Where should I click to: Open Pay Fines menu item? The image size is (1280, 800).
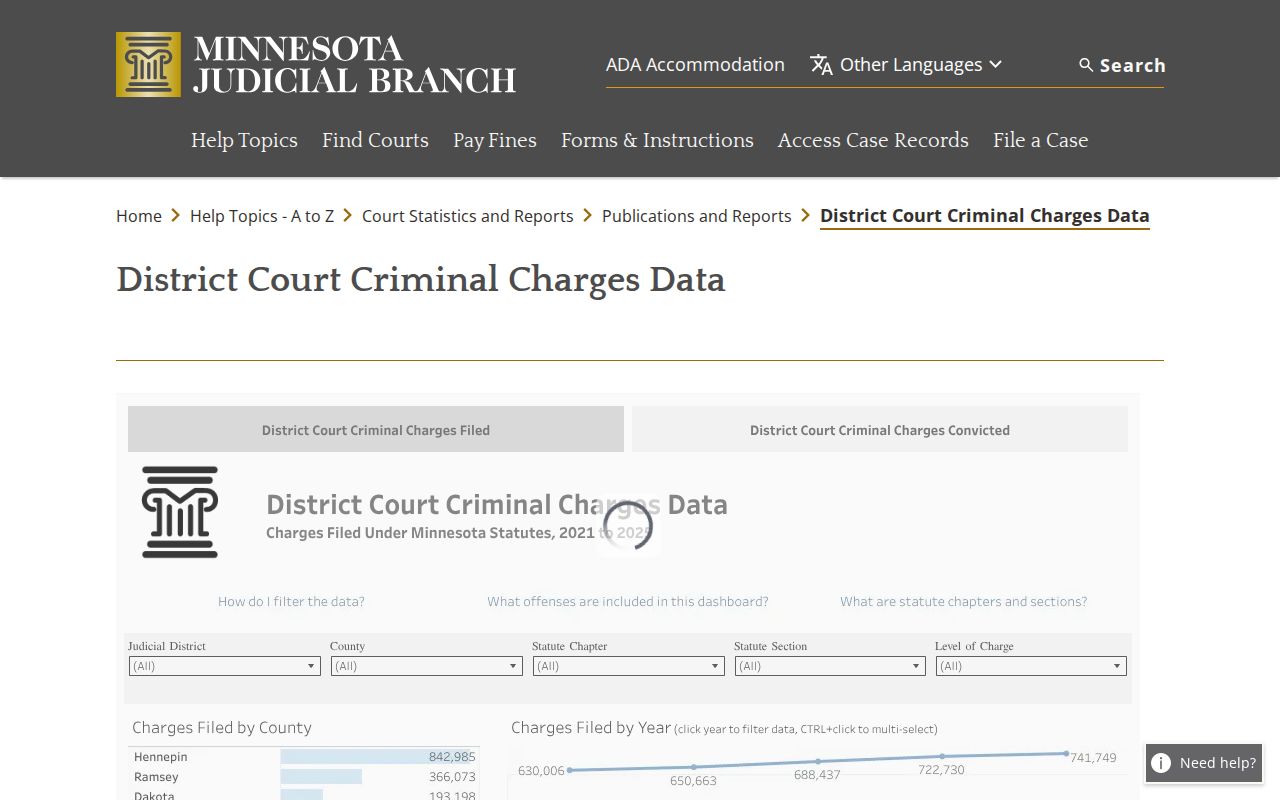(x=495, y=140)
